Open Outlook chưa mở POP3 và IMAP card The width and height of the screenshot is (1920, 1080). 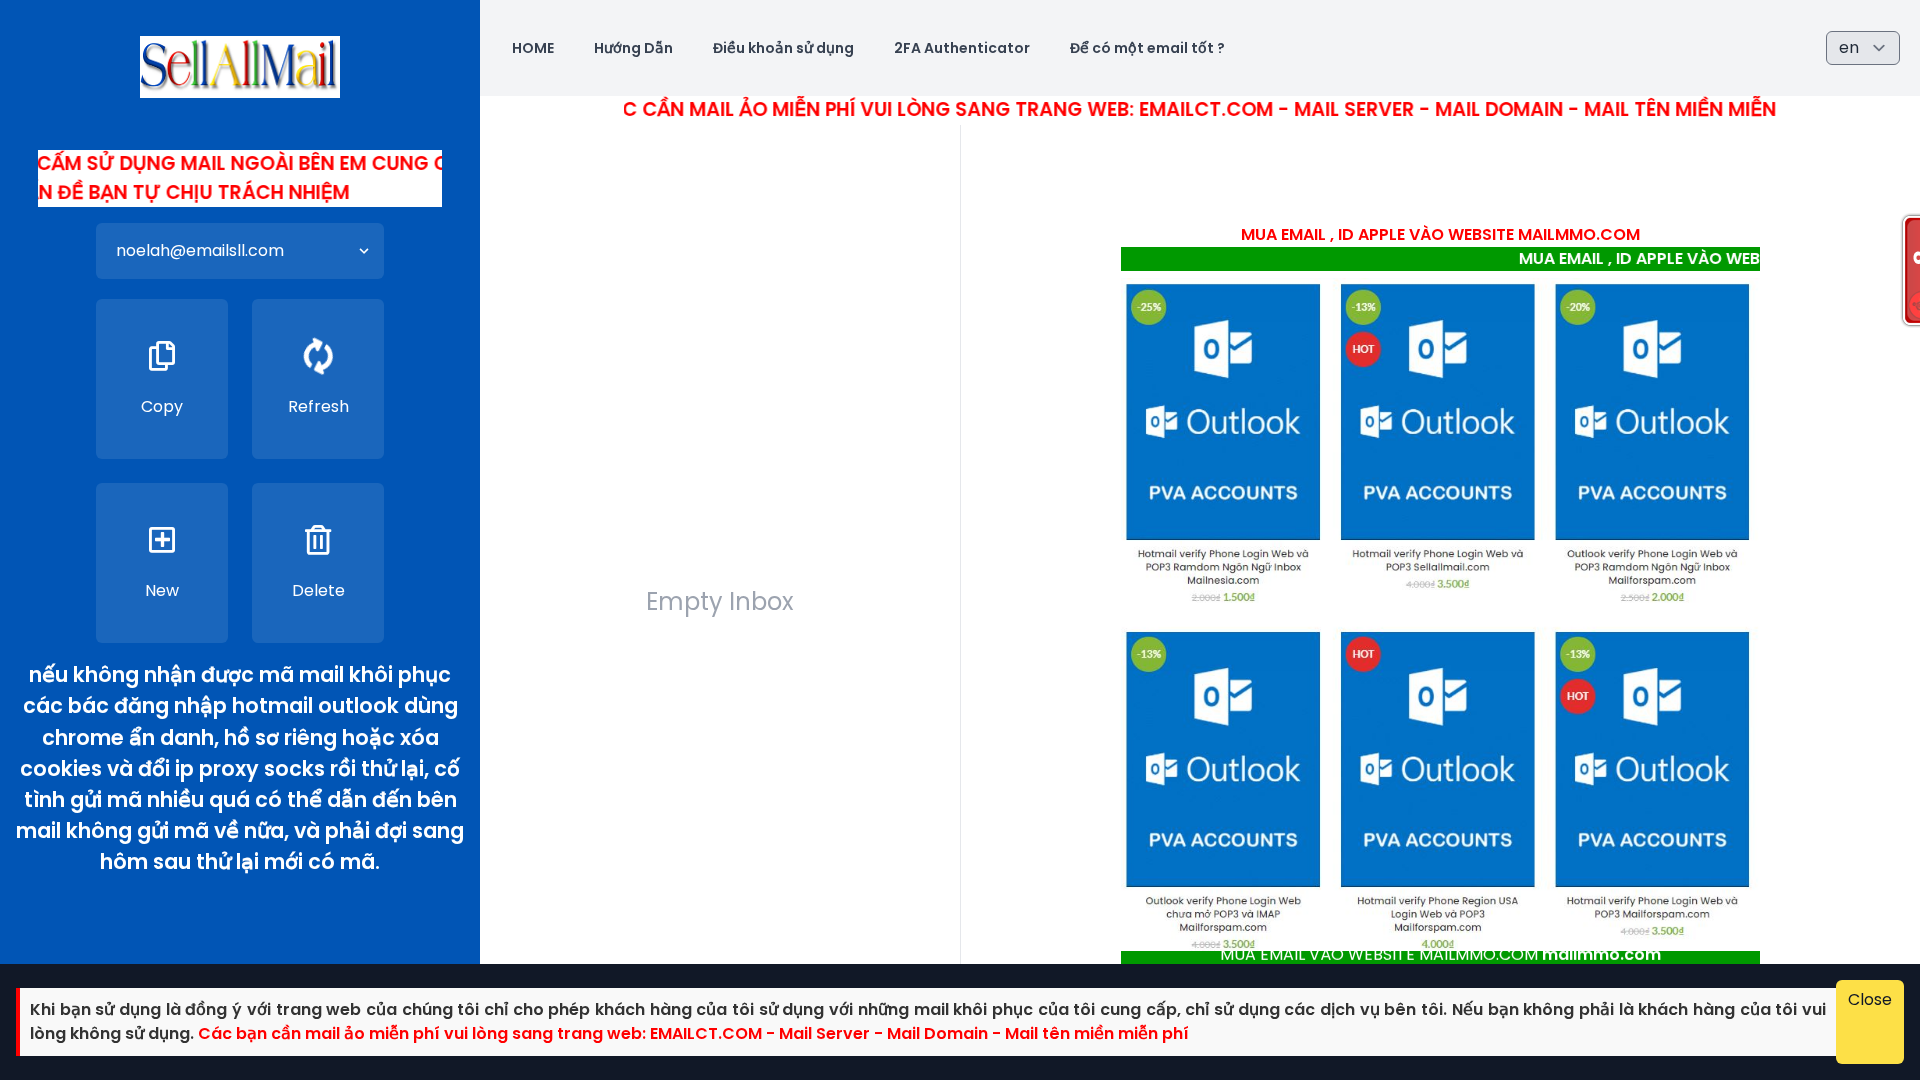[x=1223, y=791]
